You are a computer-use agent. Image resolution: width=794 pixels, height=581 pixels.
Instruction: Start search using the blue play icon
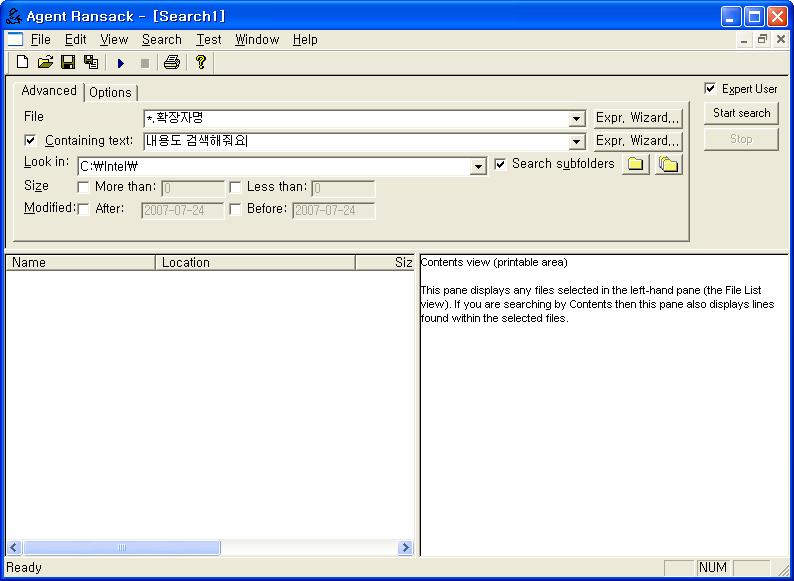tap(121, 63)
